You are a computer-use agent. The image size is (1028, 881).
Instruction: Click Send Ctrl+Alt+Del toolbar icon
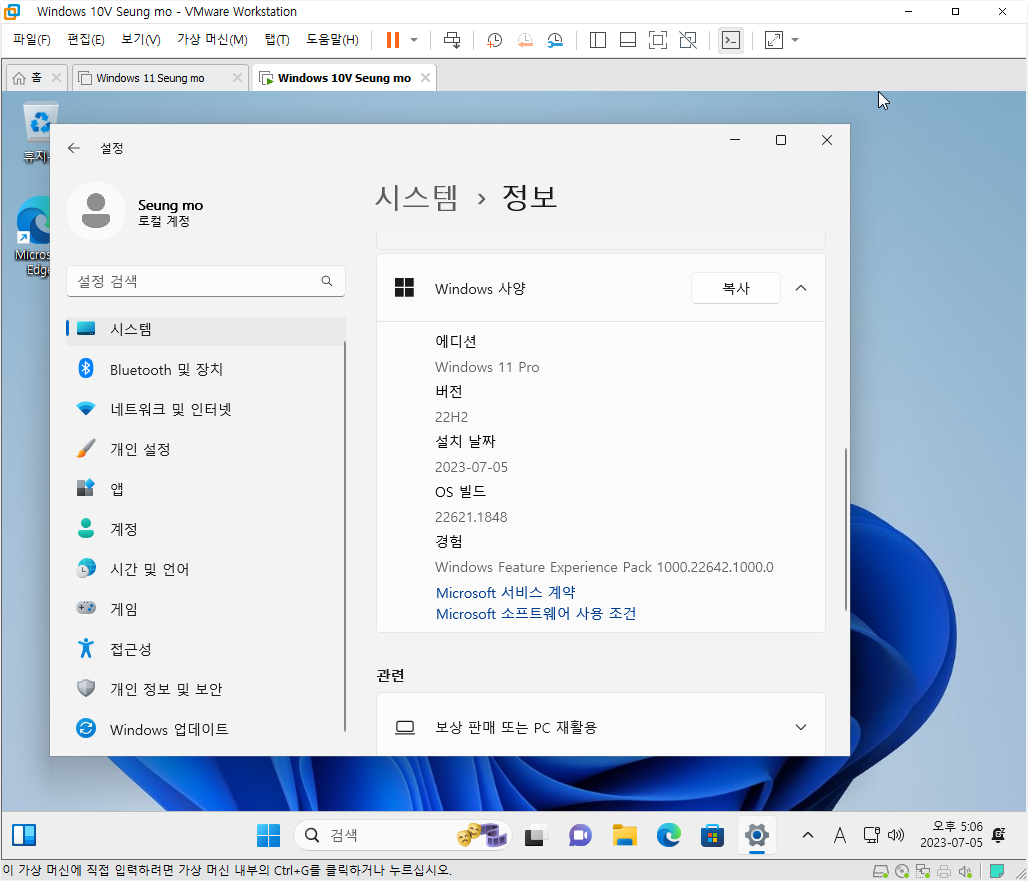coord(452,40)
